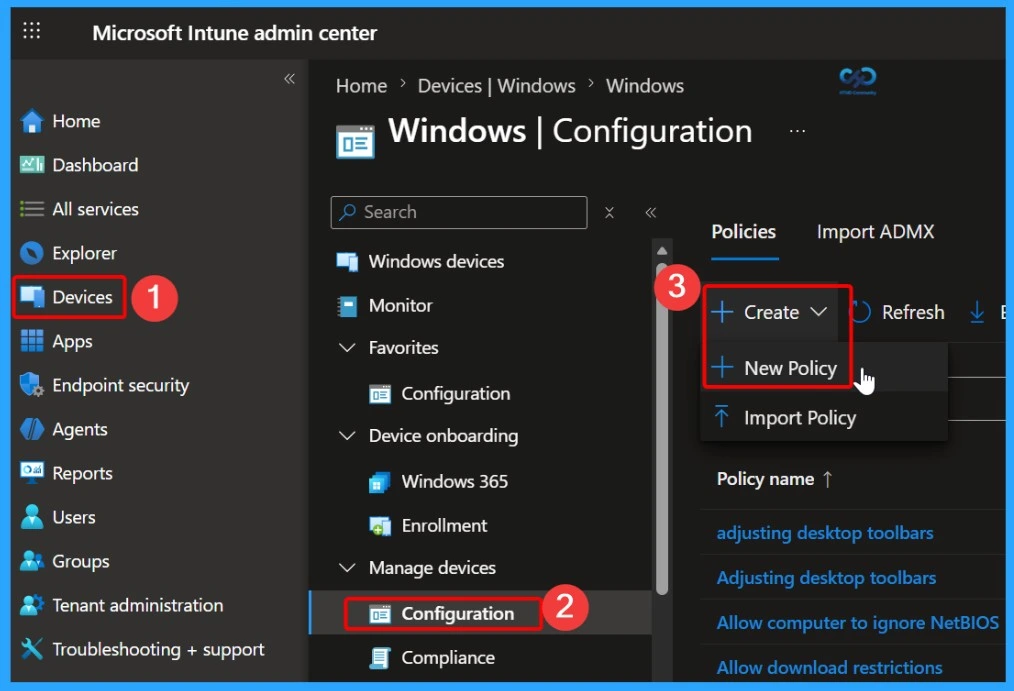The width and height of the screenshot is (1014, 691).
Task: Switch to the Import ADMX tab
Action: 875,231
